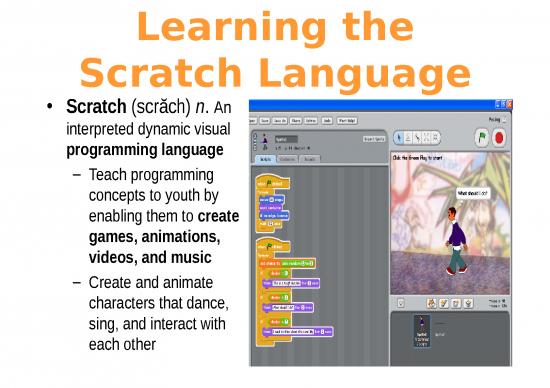Switch to the Costumes tab
This screenshot has width=550, height=388.
pos(288,159)
